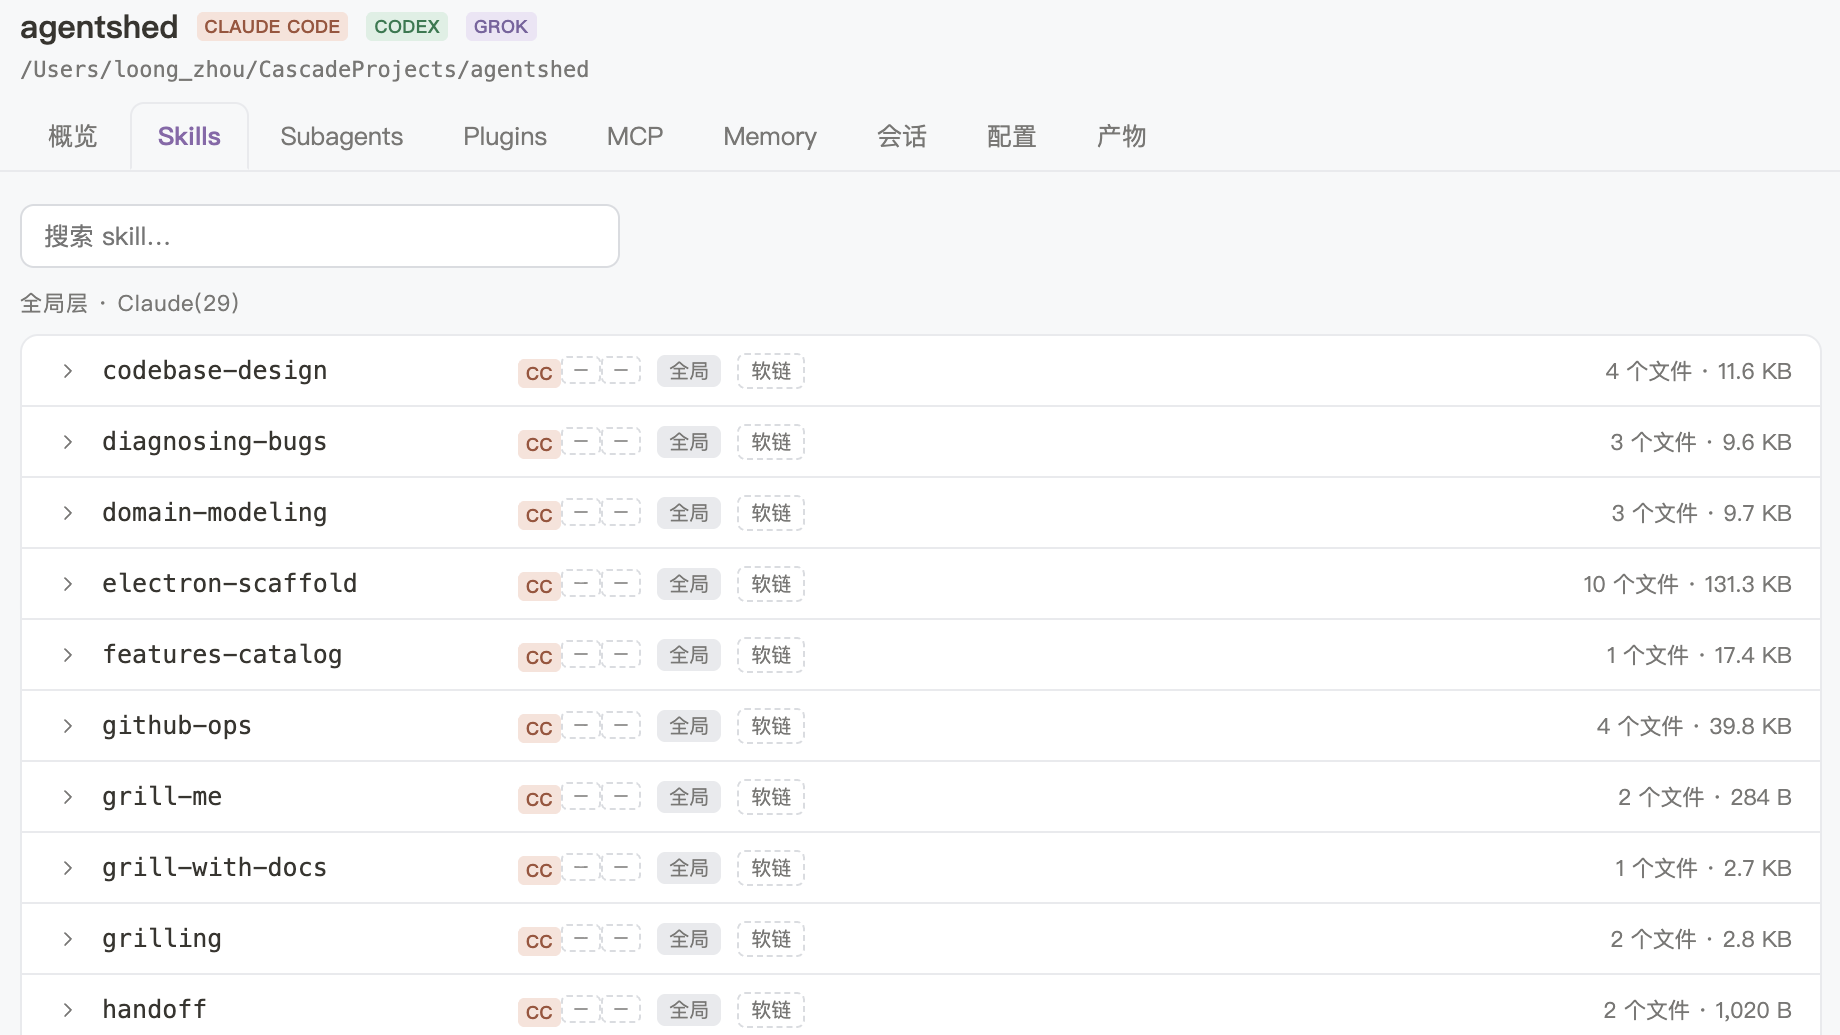Click the CLAUDE CODE badge

pos(272,27)
